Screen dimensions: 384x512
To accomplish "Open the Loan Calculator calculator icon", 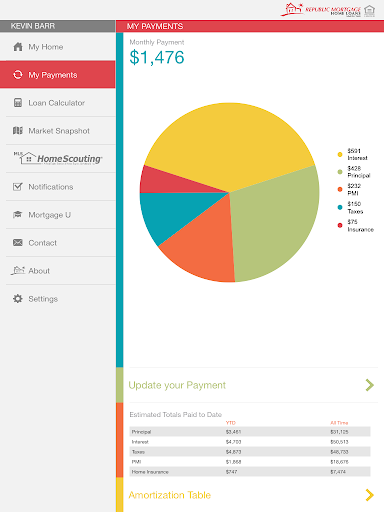I will (18, 103).
